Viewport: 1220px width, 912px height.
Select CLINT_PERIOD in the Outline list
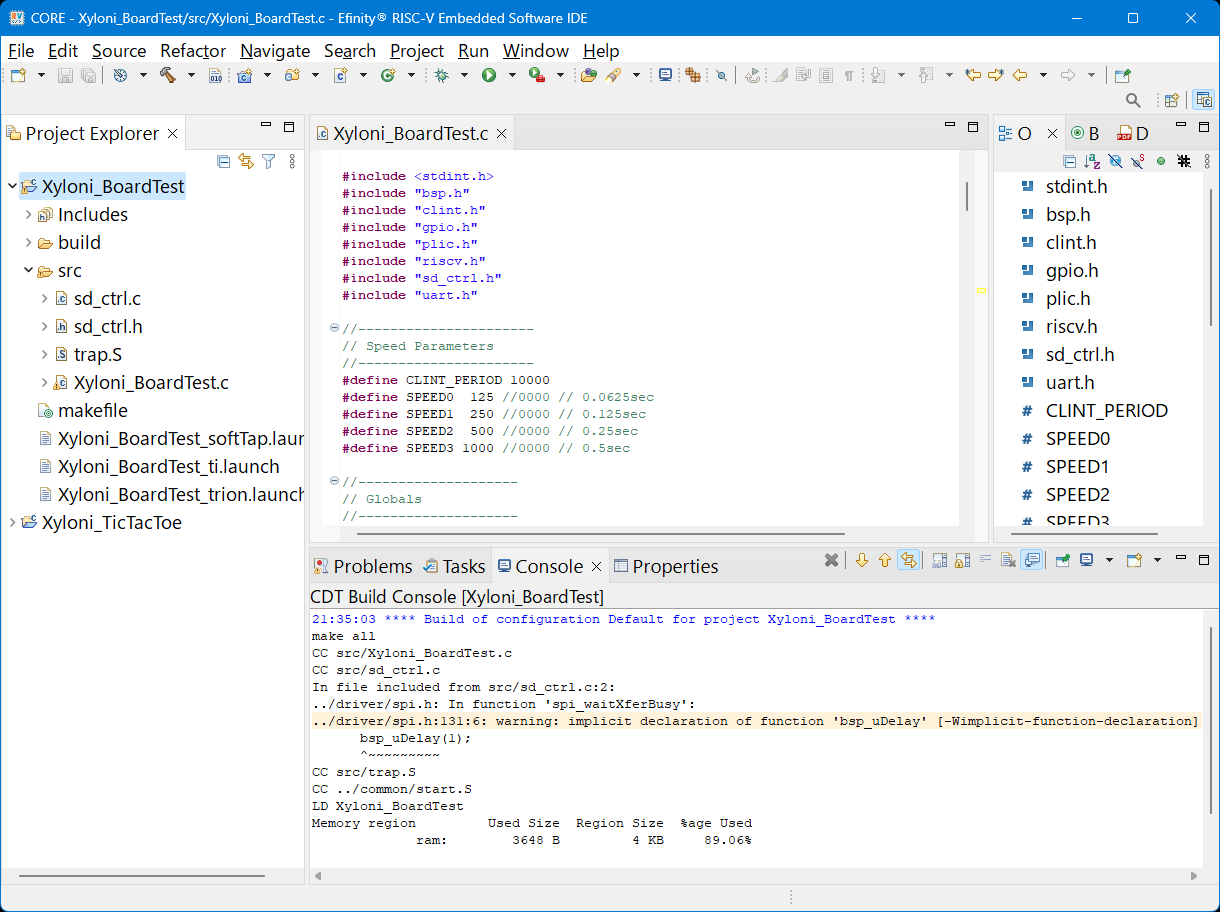point(1106,411)
